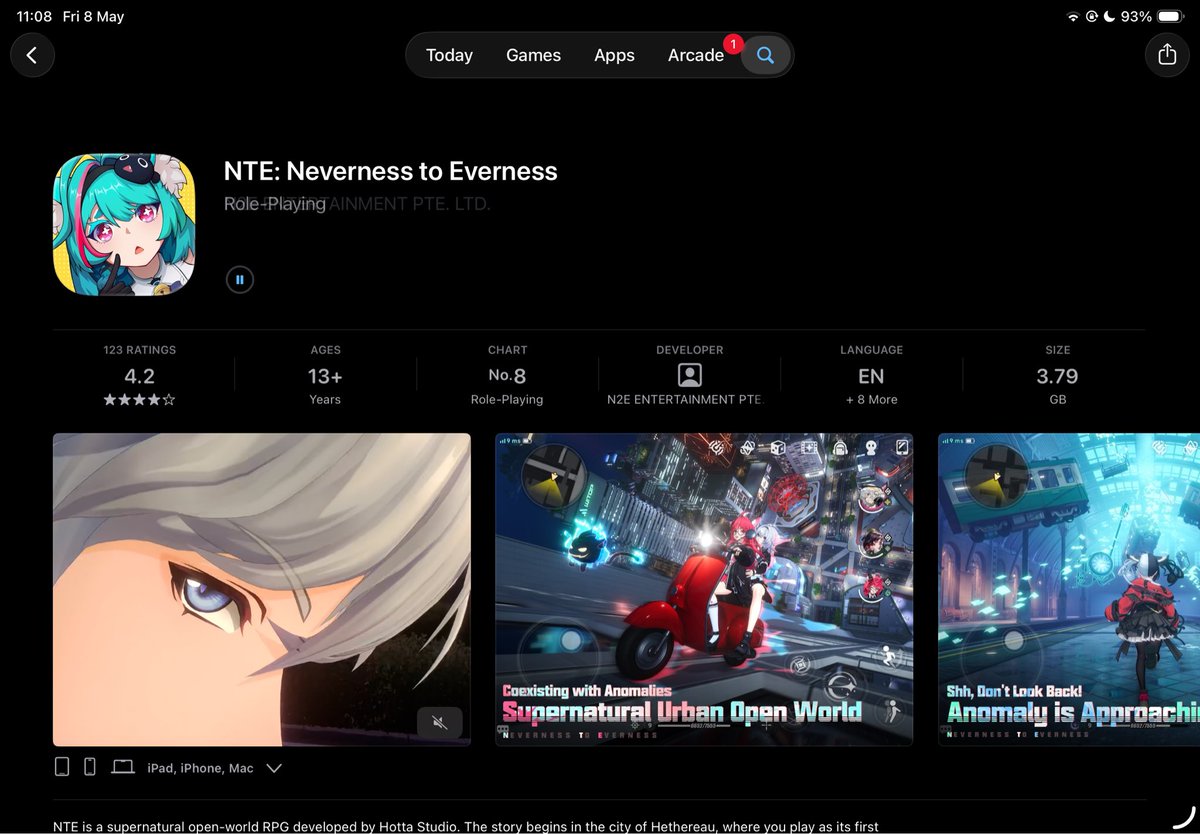
Task: Switch to the Games tab
Action: click(x=533, y=55)
